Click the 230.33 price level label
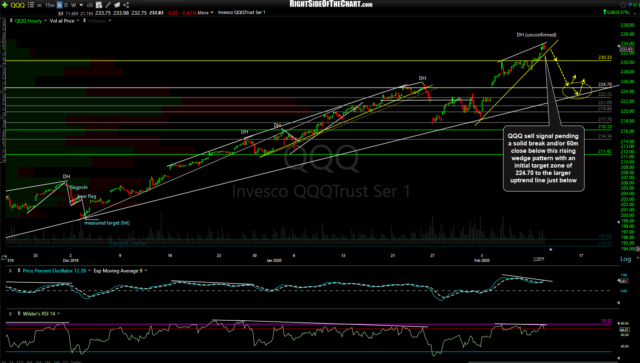Viewport: 640px width, 363px height. point(605,58)
